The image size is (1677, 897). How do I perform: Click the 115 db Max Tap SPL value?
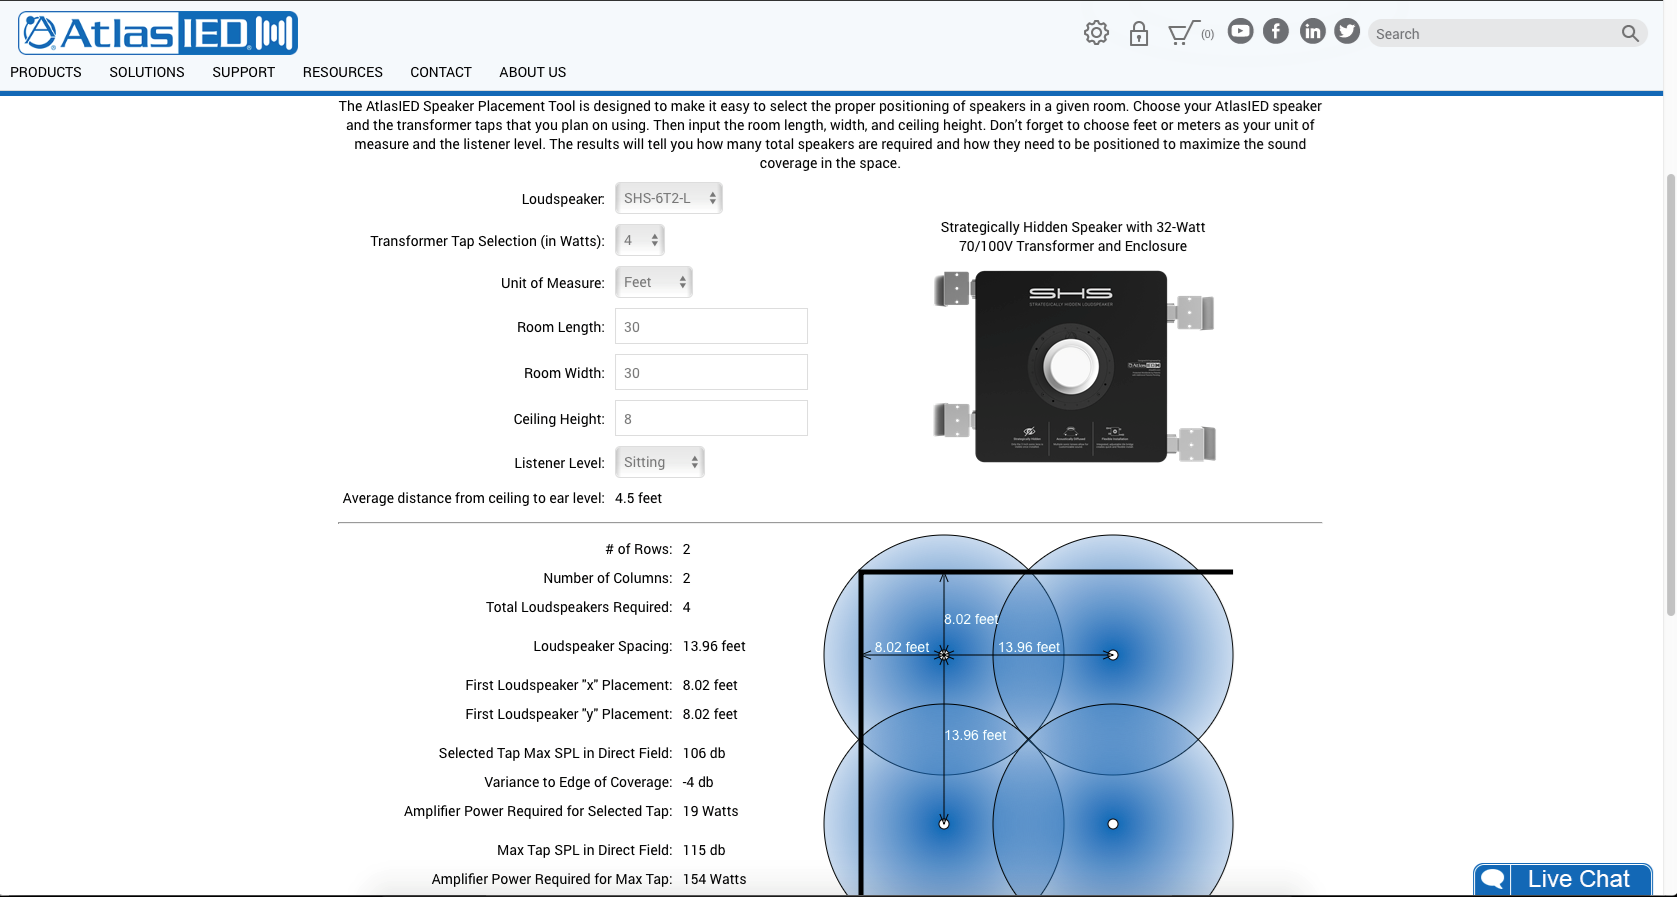coord(704,850)
